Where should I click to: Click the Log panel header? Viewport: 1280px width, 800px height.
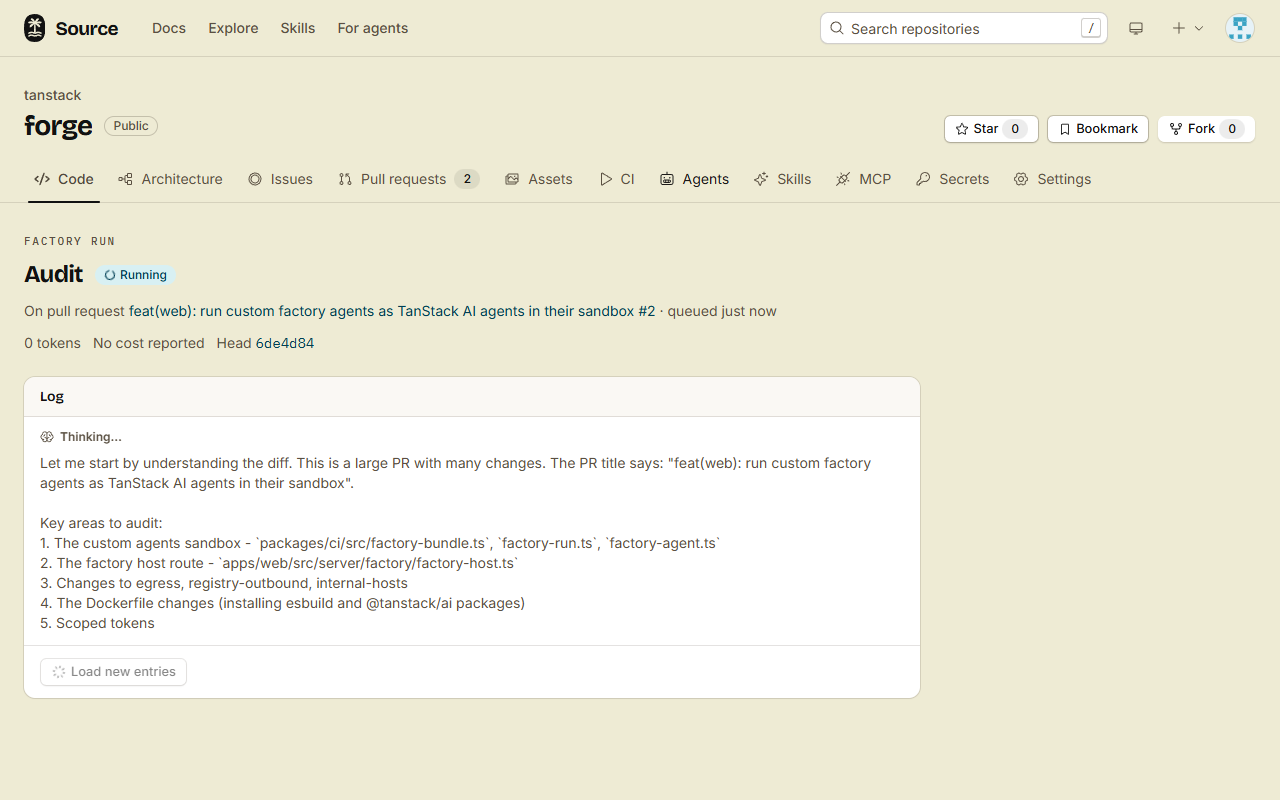(472, 397)
